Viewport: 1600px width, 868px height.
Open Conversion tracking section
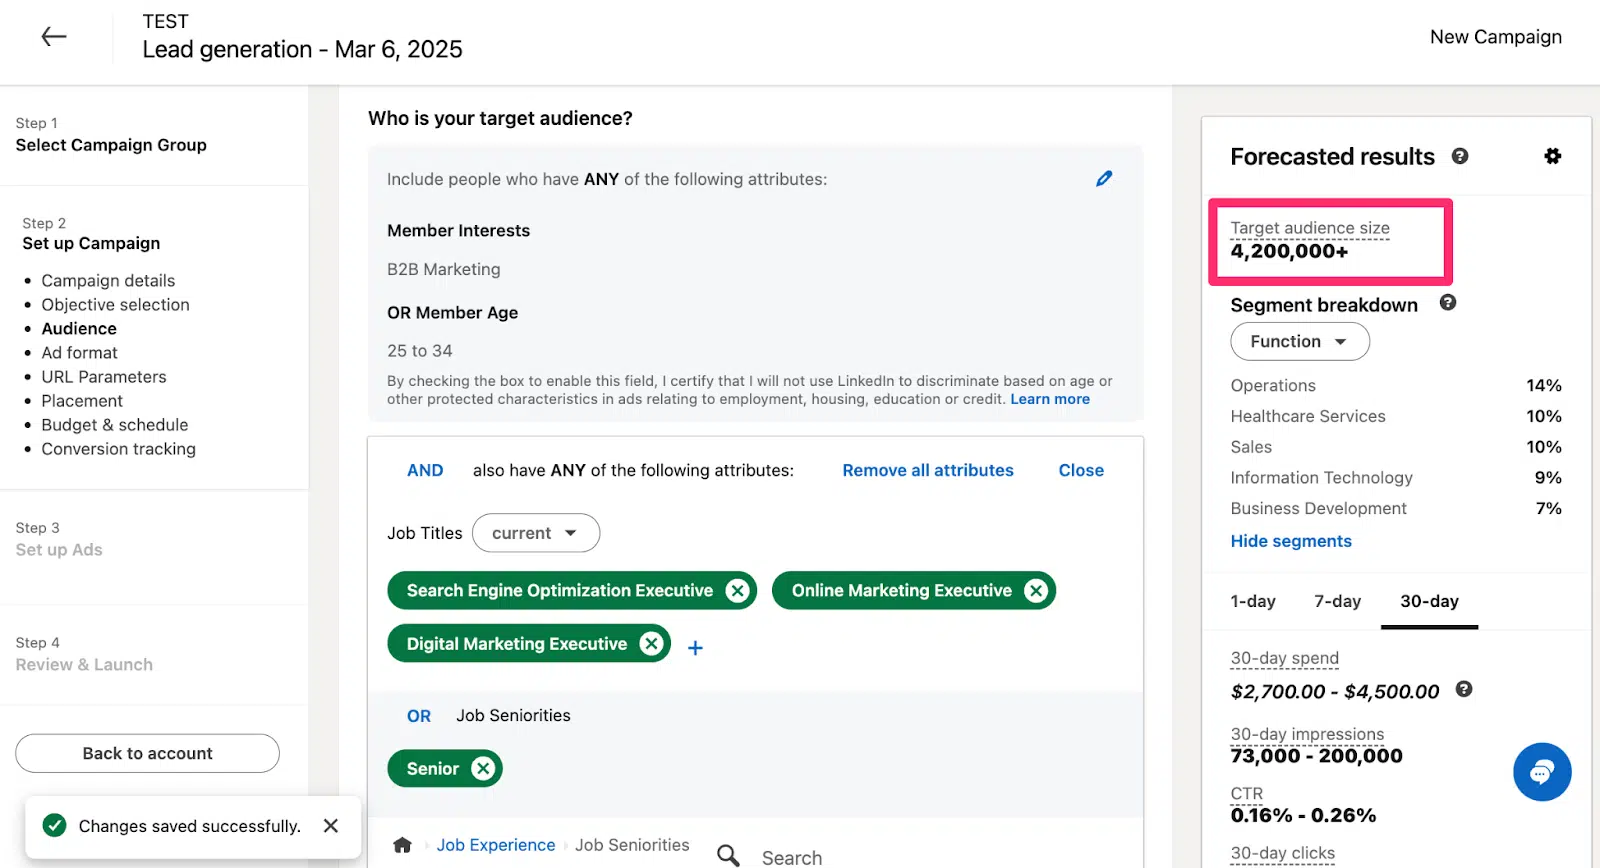point(118,449)
